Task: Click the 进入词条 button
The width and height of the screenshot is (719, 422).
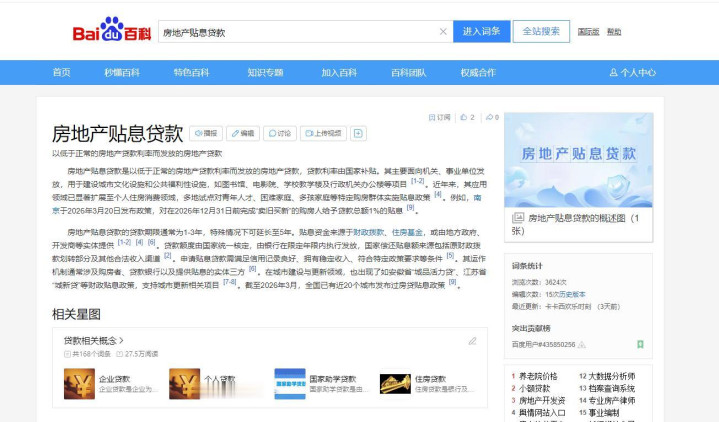Action: (481, 32)
